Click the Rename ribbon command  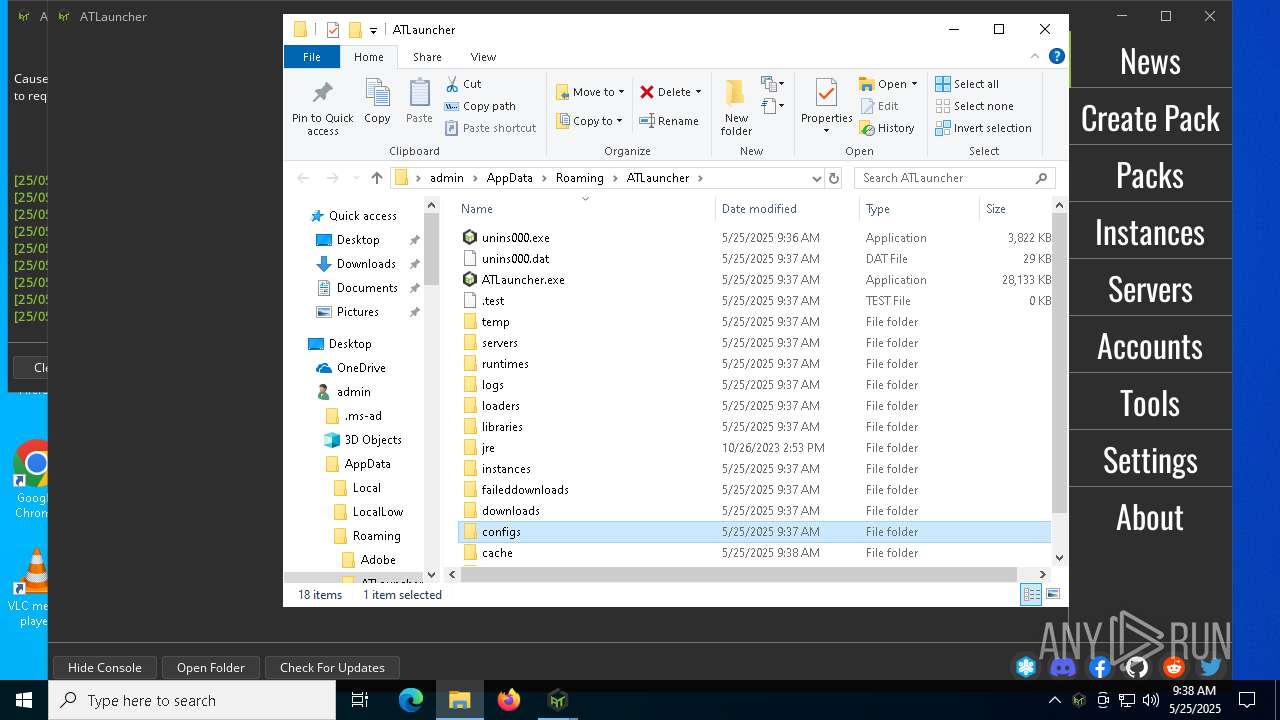[669, 121]
